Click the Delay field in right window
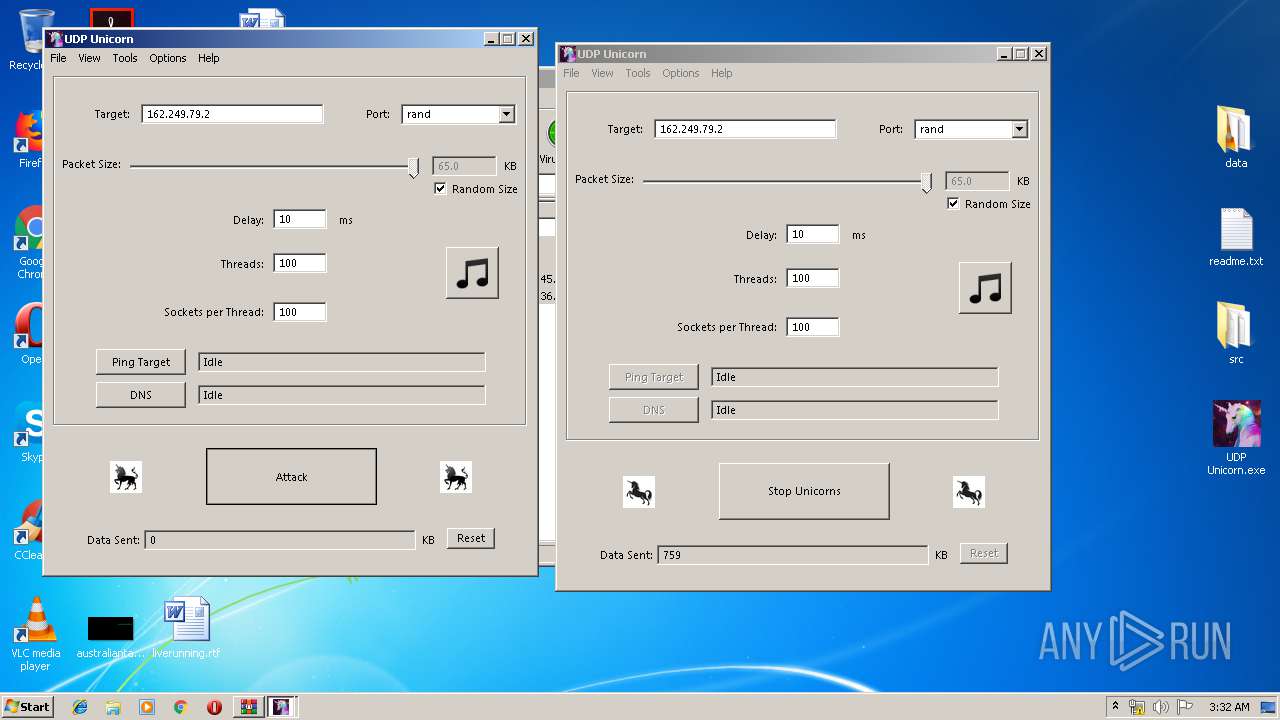Viewport: 1280px width, 720px height. click(x=813, y=234)
